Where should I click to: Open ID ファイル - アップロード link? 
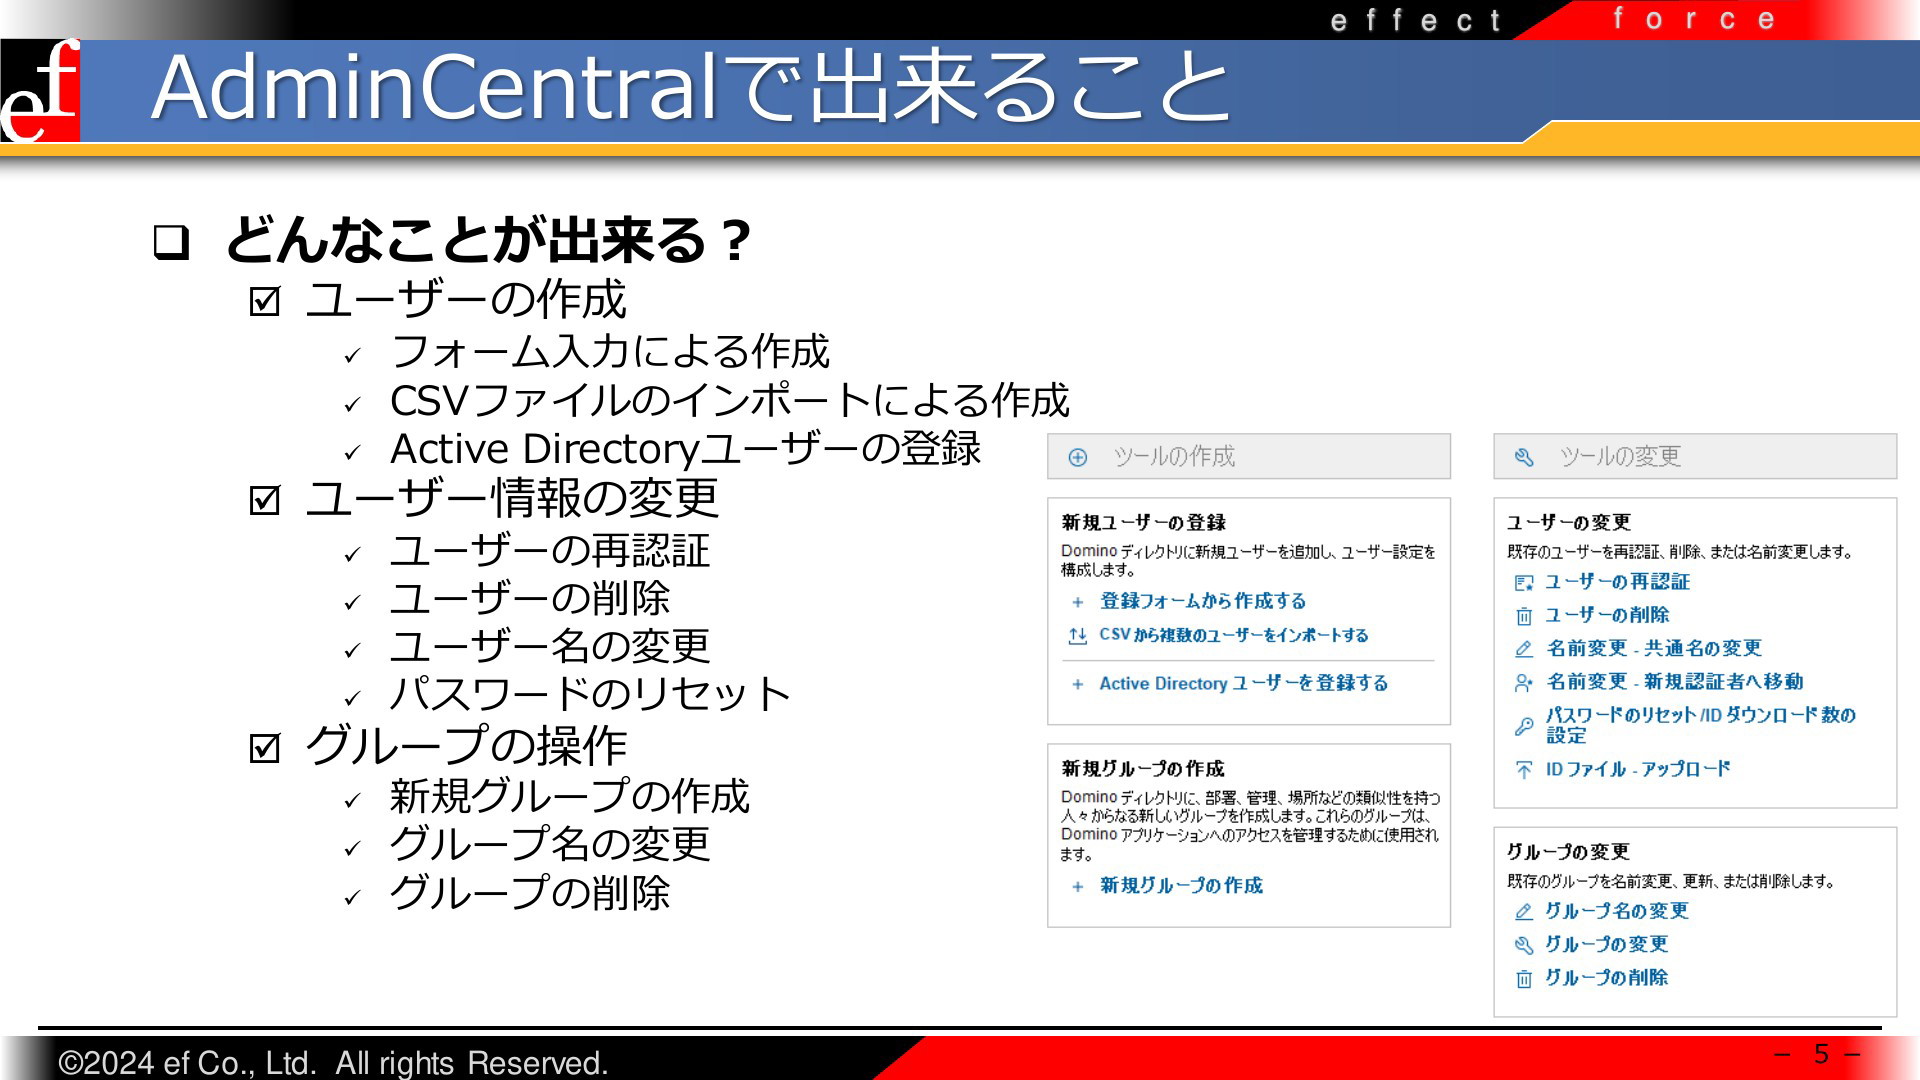tap(1638, 769)
